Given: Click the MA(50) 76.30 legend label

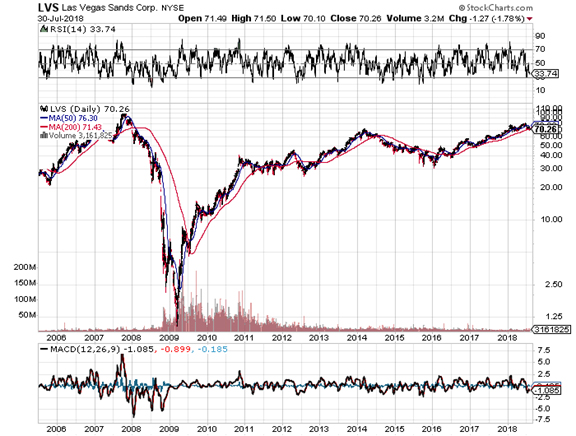Looking at the screenshot, I should tap(73, 118).
